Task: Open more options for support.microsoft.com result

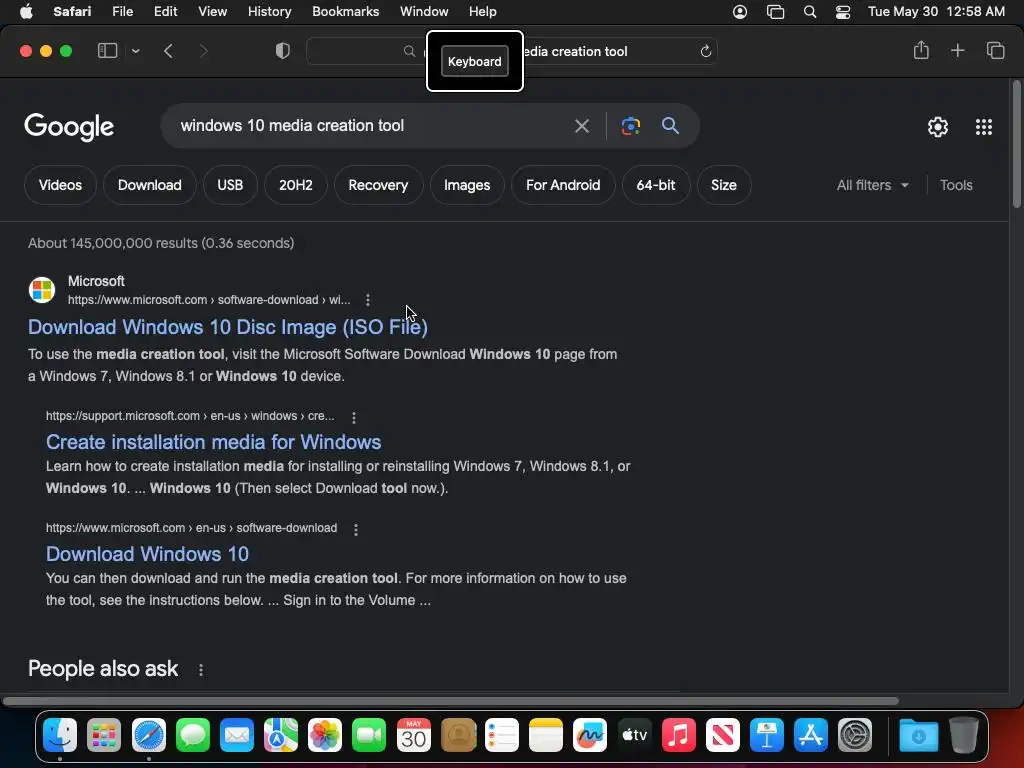Action: [354, 417]
